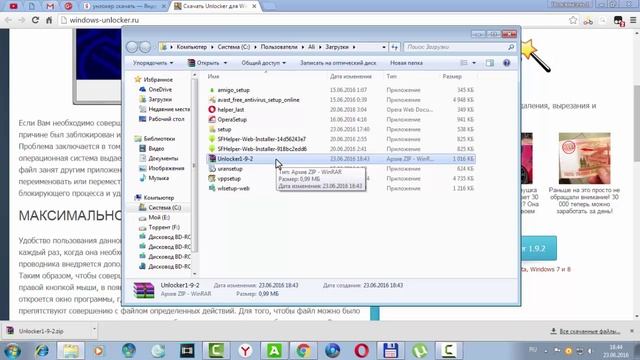Viewport: 640px width, 360px height.
Task: Click the download 1.9.2 button on webpage
Action: (x=538, y=248)
